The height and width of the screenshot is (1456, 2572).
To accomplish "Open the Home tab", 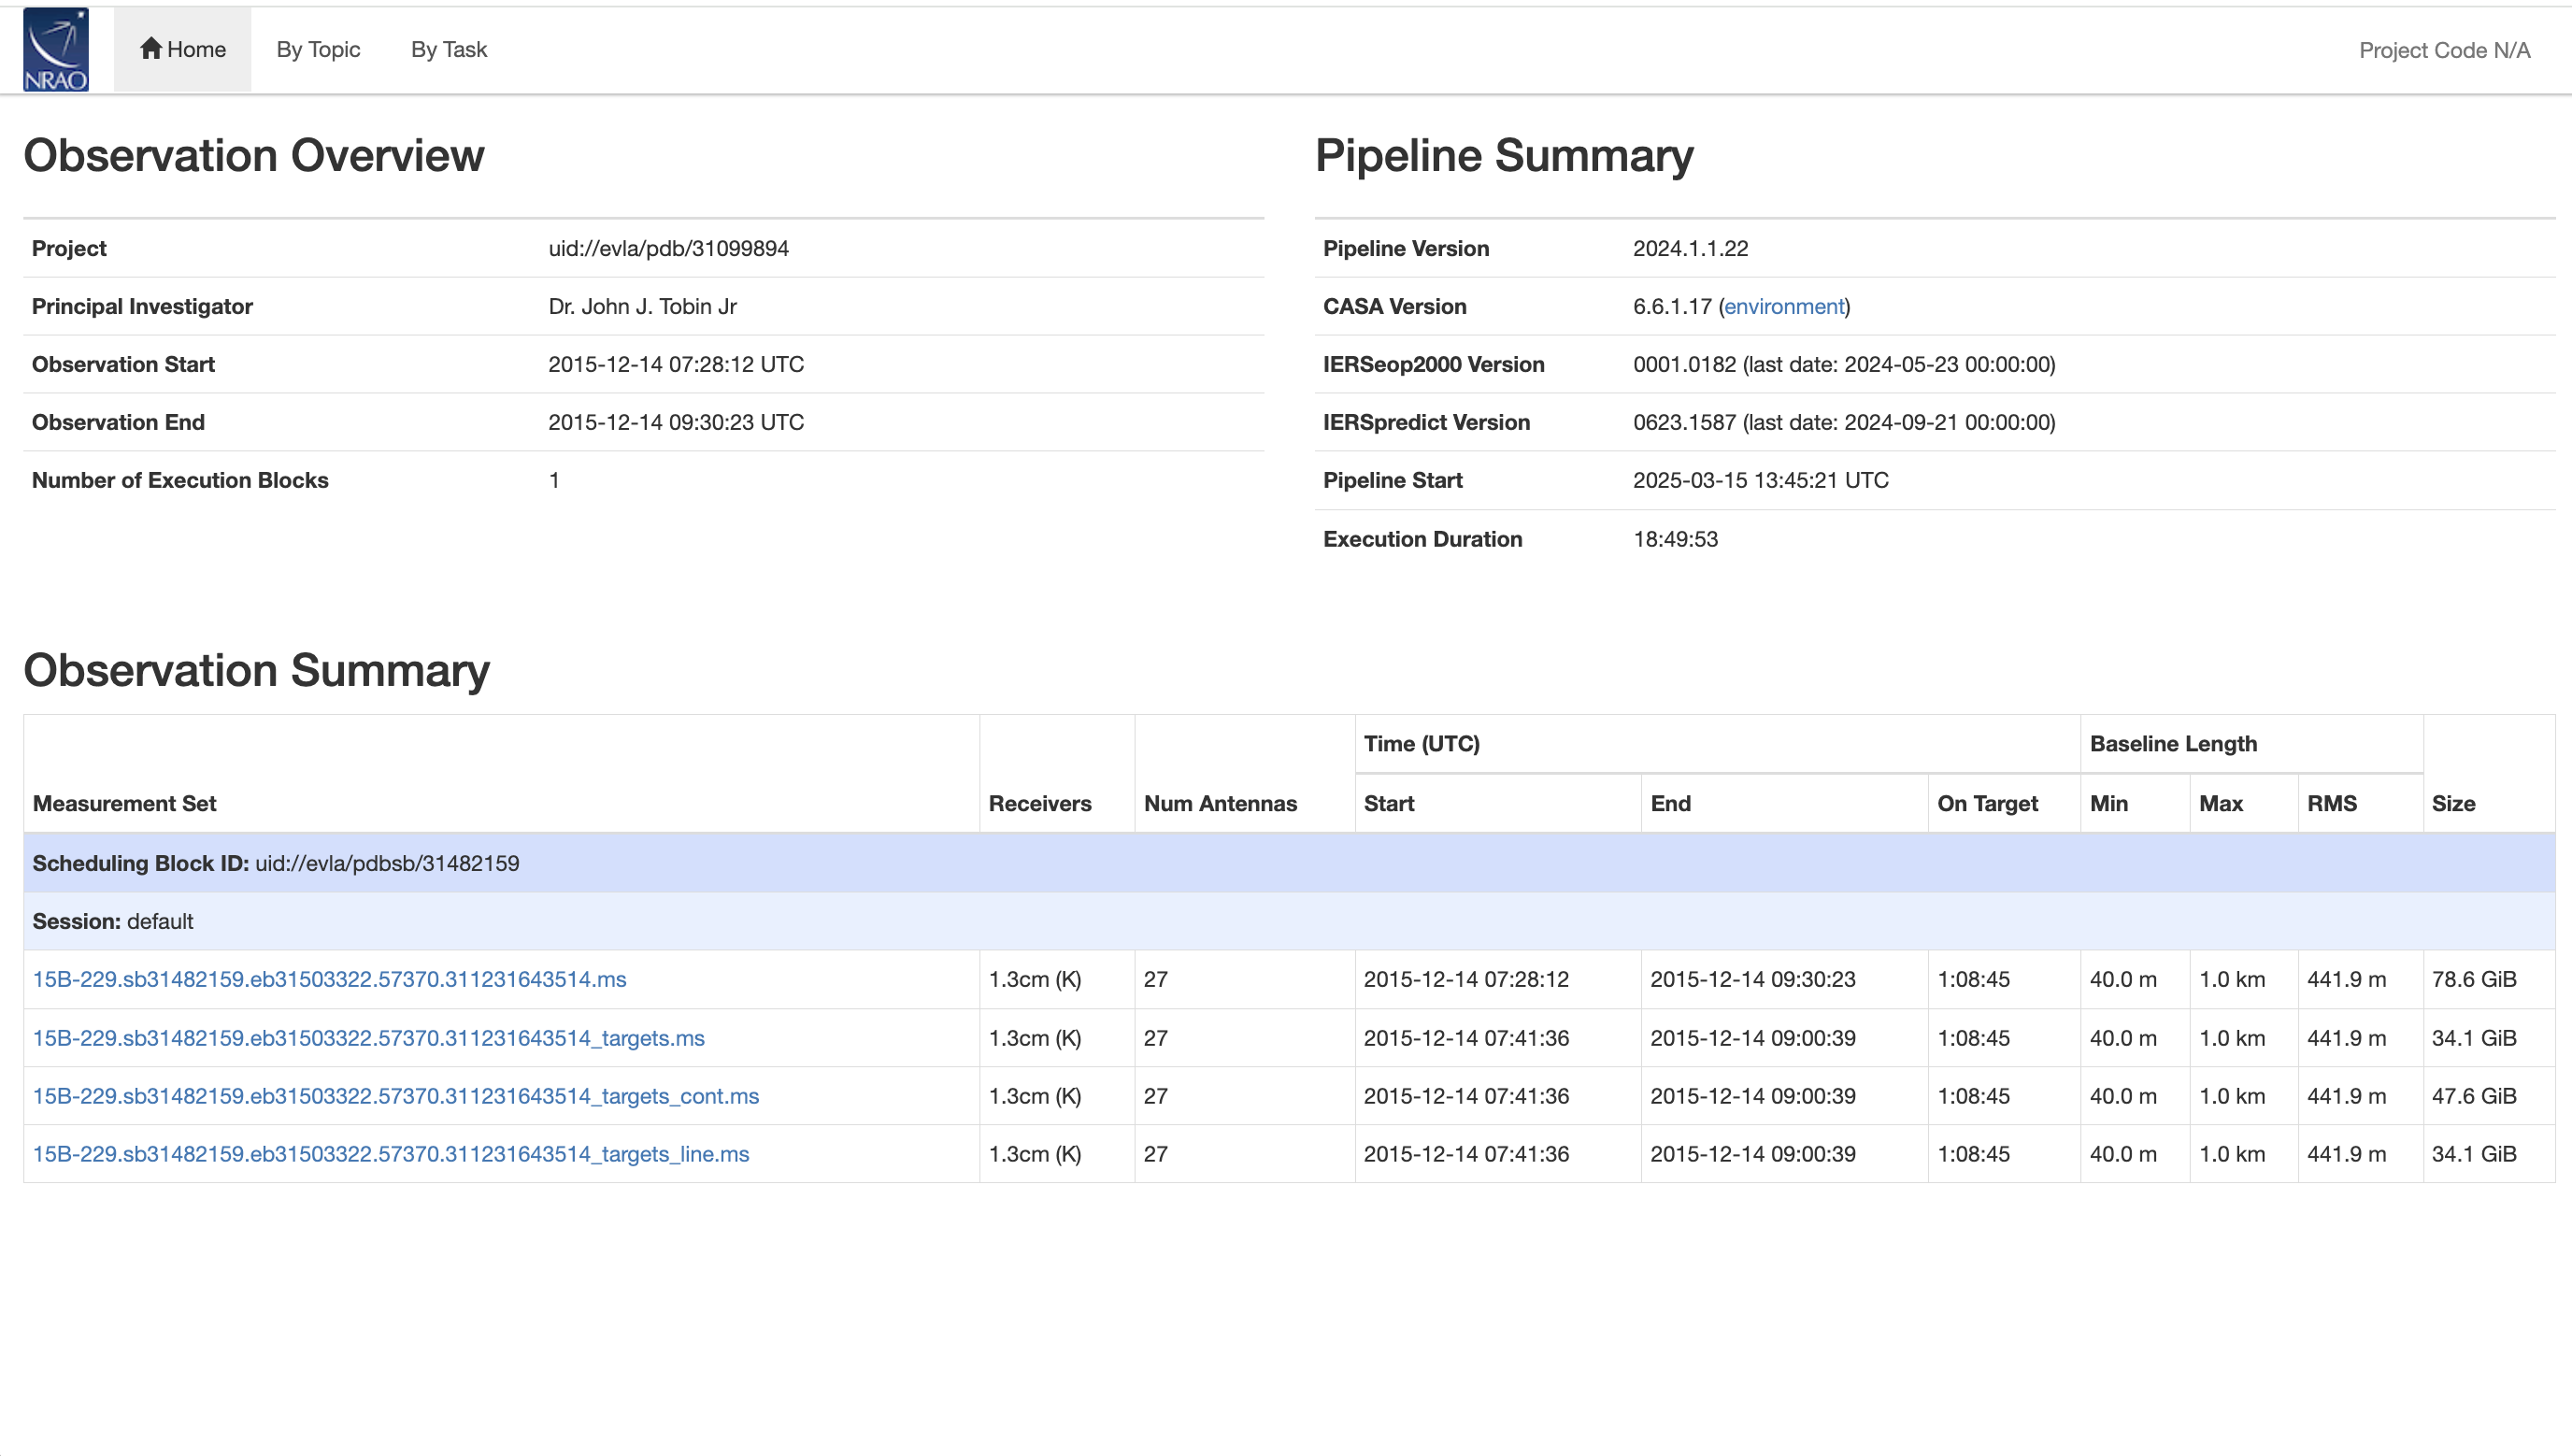I will [x=183, y=50].
